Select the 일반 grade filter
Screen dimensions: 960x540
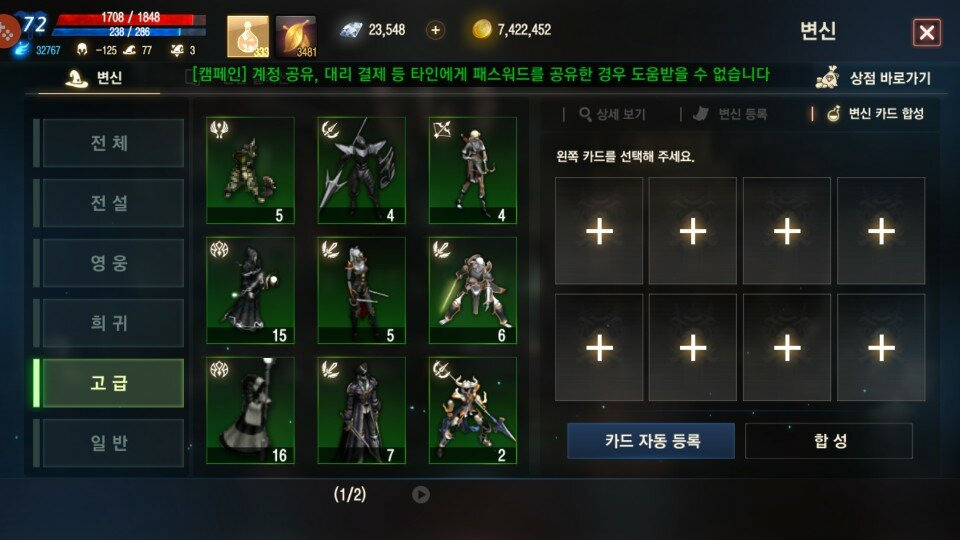click(113, 443)
